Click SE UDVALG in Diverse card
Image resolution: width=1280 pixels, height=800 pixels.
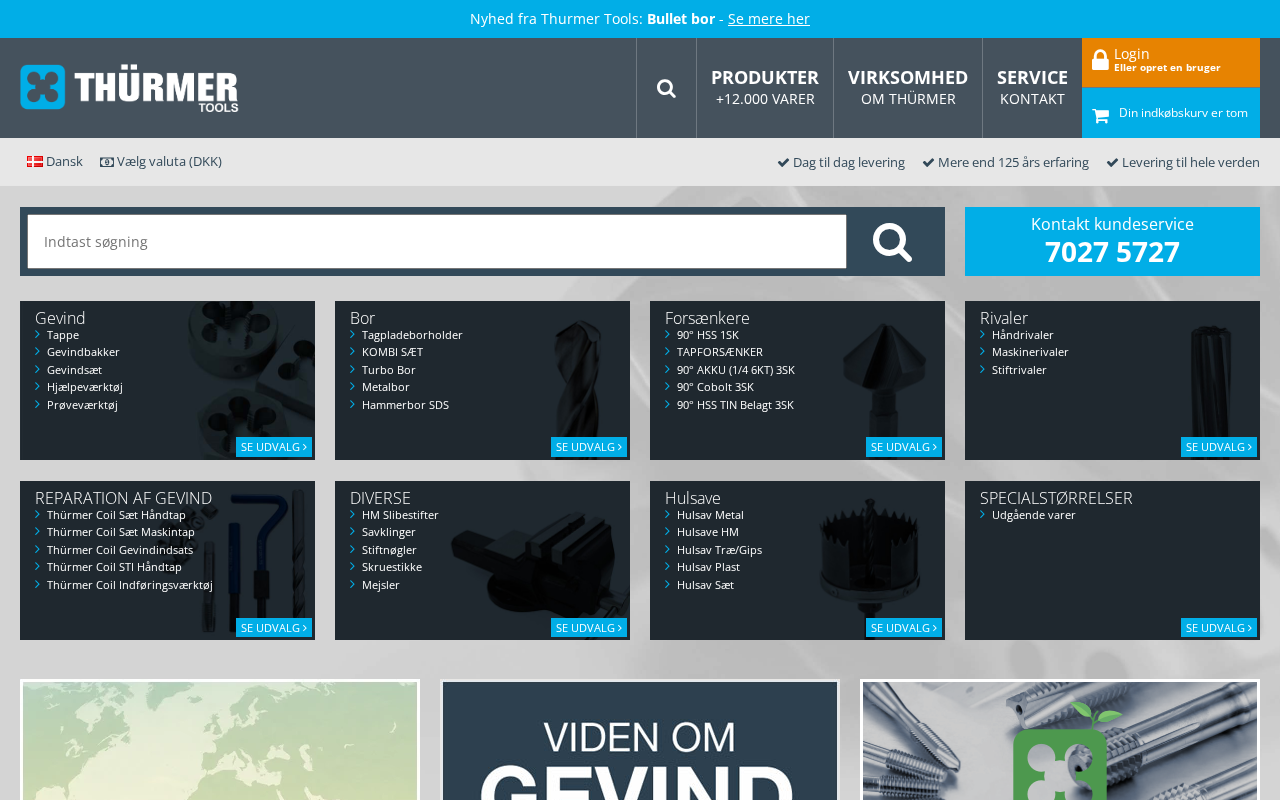coord(589,628)
